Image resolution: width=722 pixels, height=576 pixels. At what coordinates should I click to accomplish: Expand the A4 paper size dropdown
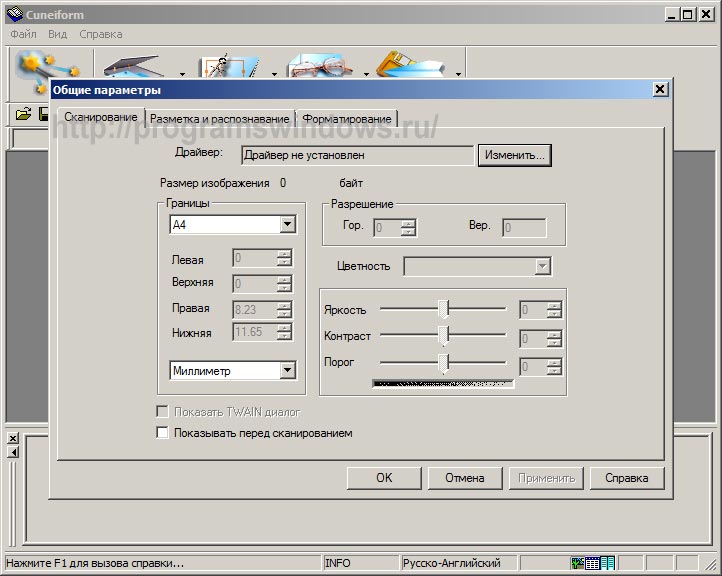pos(288,225)
